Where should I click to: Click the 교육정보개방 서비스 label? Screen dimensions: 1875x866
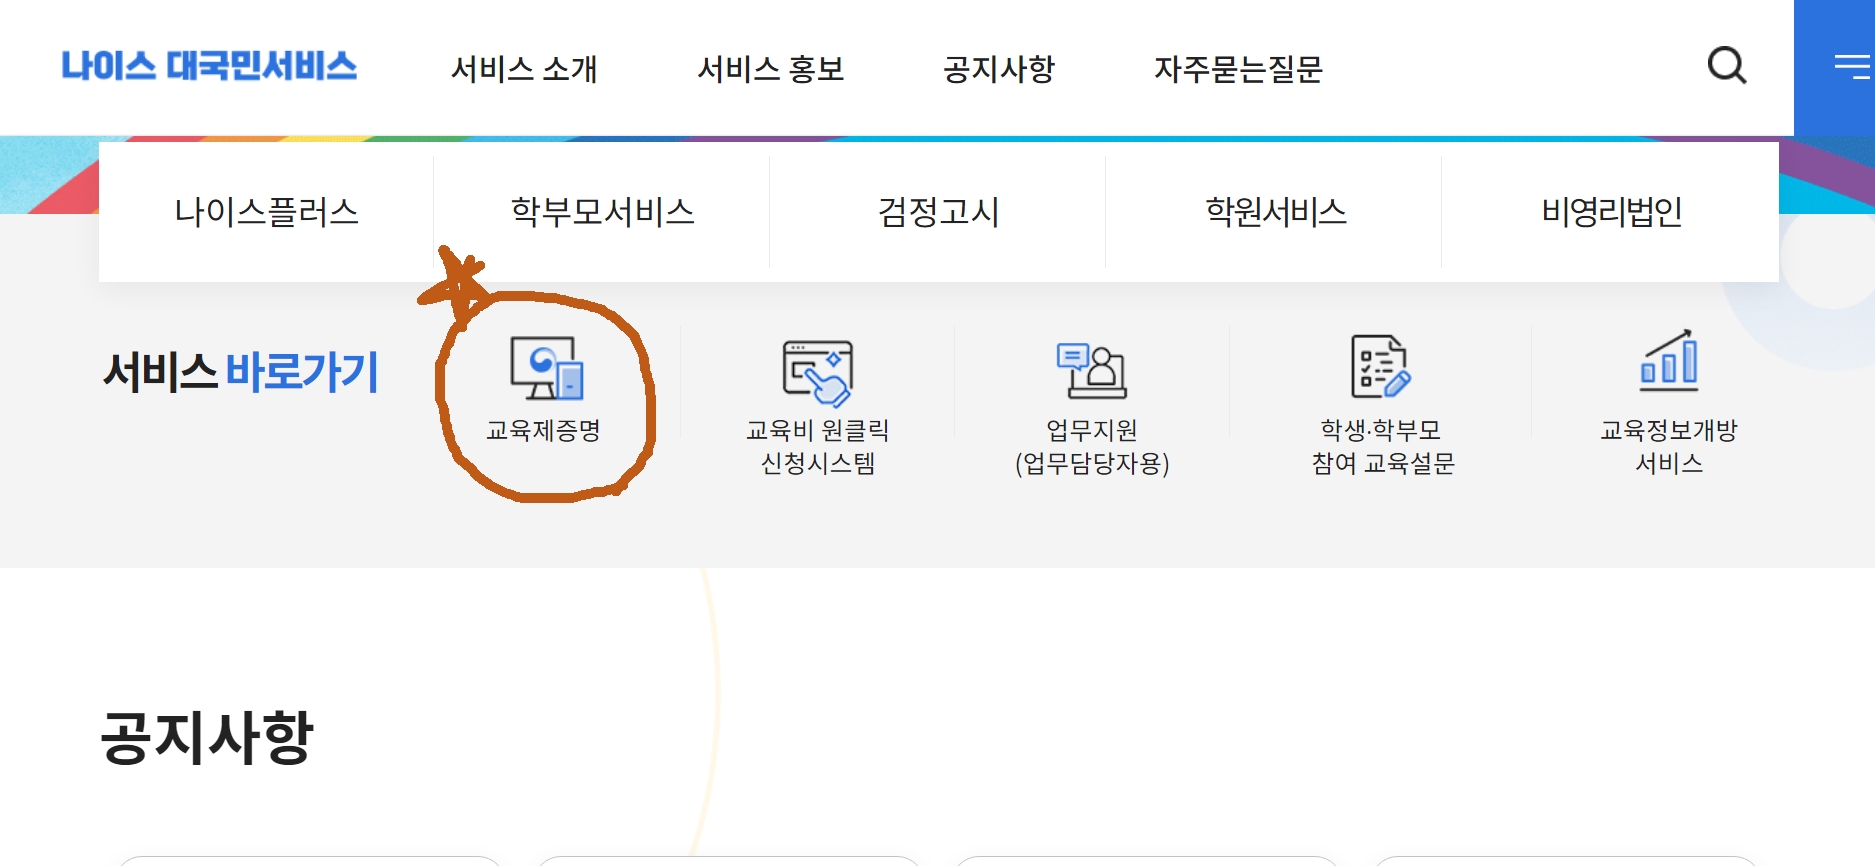[x=1669, y=447]
